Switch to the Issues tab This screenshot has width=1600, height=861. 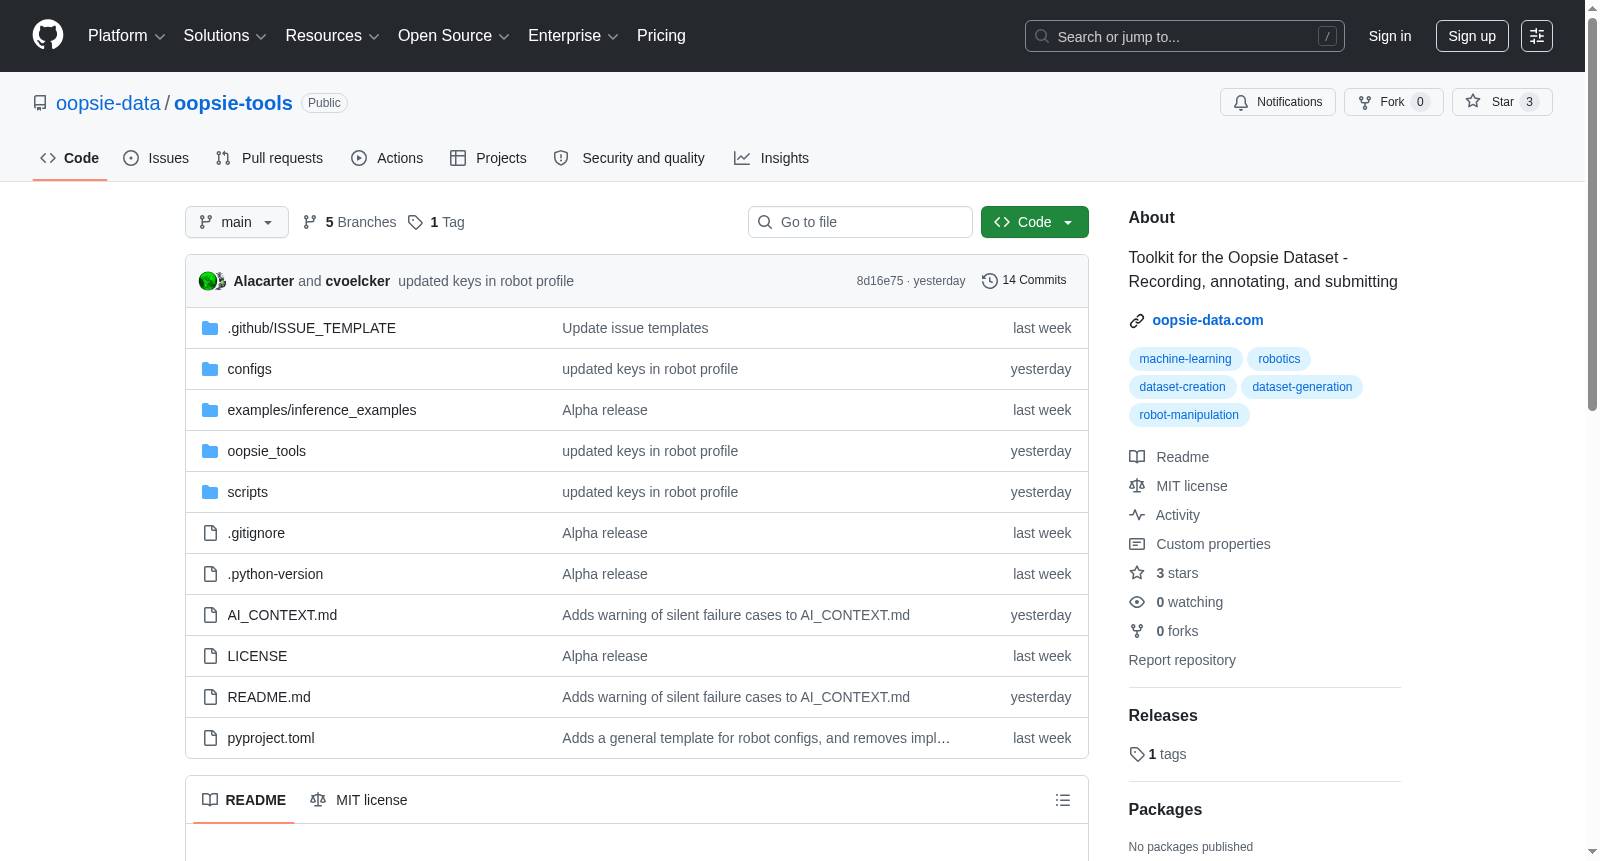156,158
